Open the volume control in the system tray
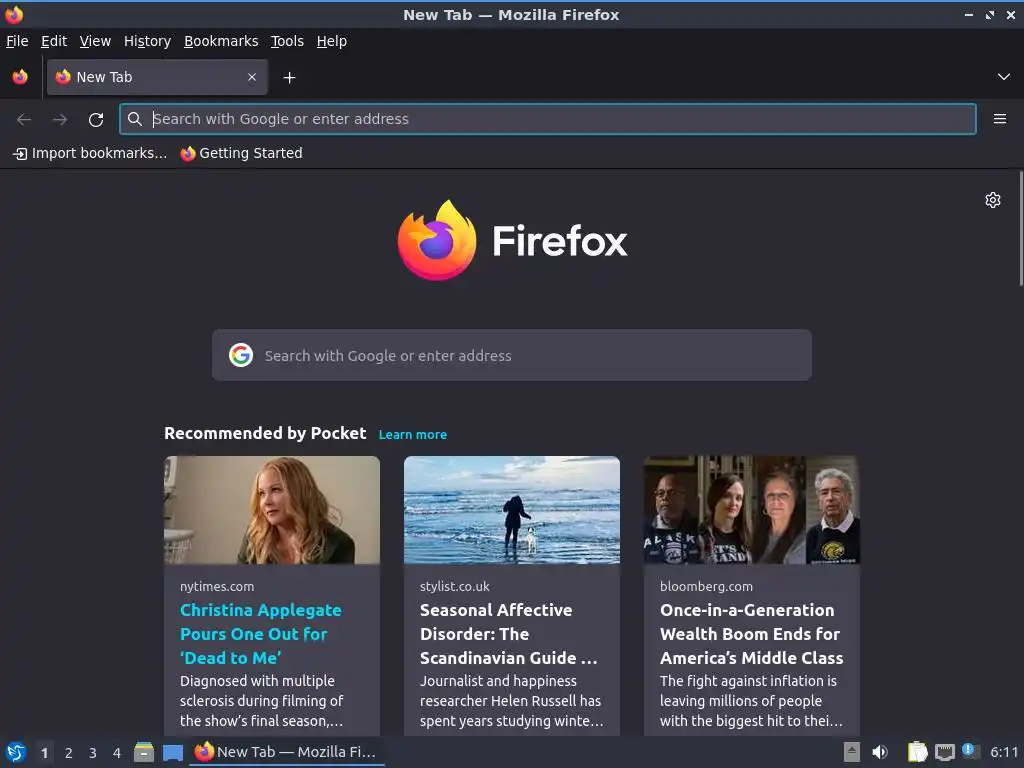 (880, 752)
